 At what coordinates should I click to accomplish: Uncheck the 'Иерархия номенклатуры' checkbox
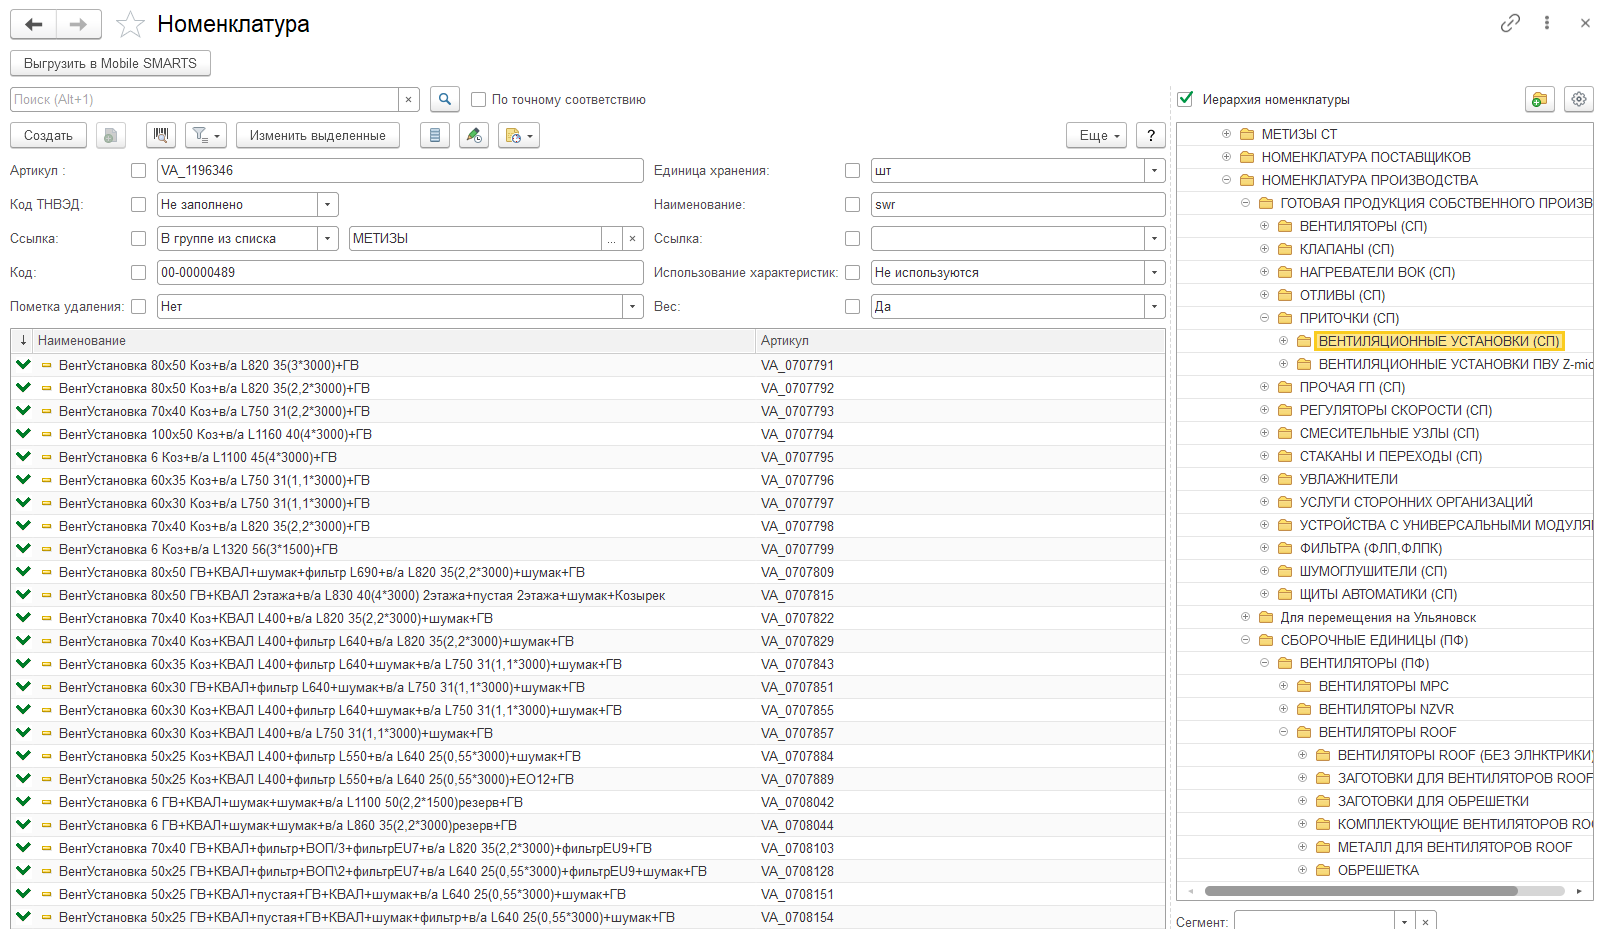click(x=1186, y=99)
